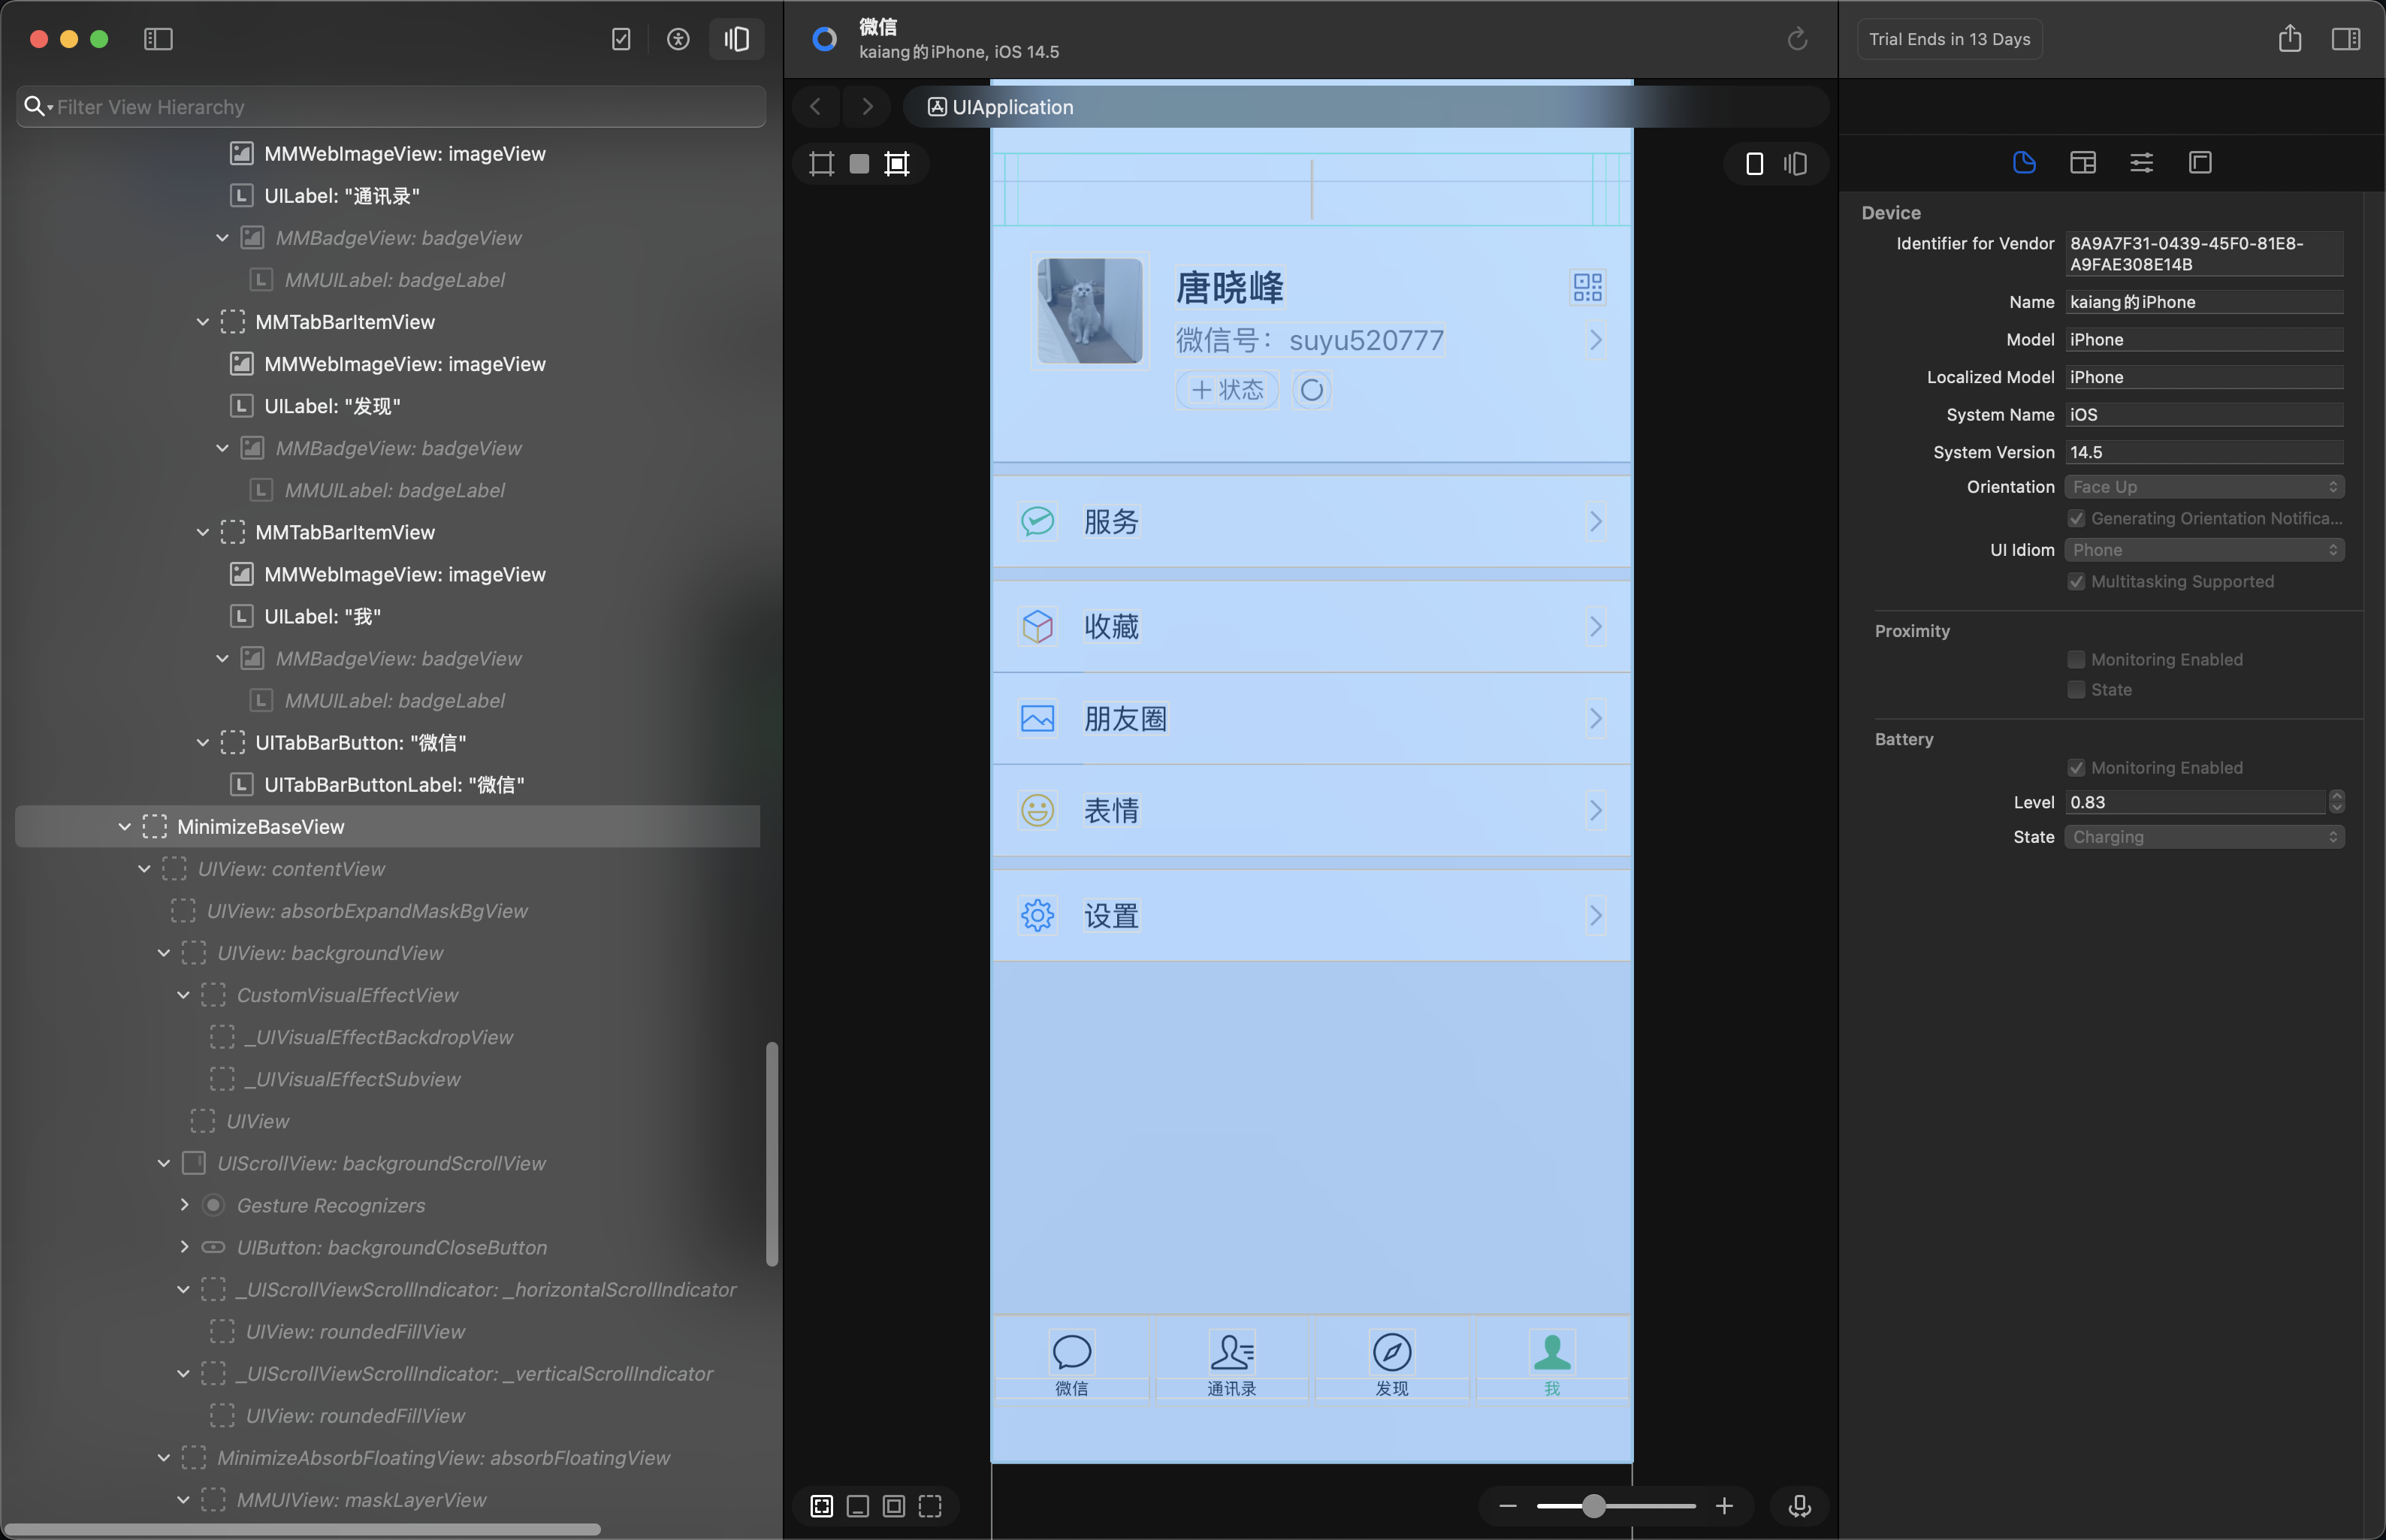This screenshot has height=1540, width=2386.
Task: Collapse MinimizeAbsorbFloatingView node
Action: pyautogui.click(x=163, y=1458)
